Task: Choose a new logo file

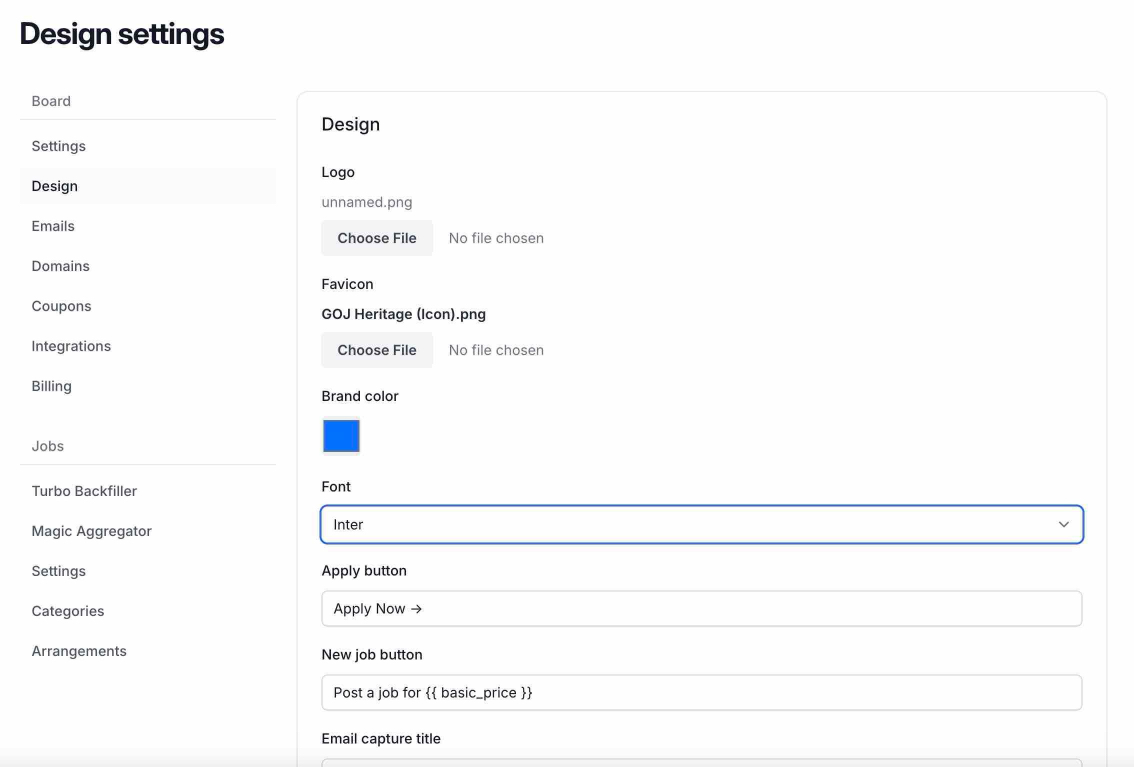Action: click(377, 237)
